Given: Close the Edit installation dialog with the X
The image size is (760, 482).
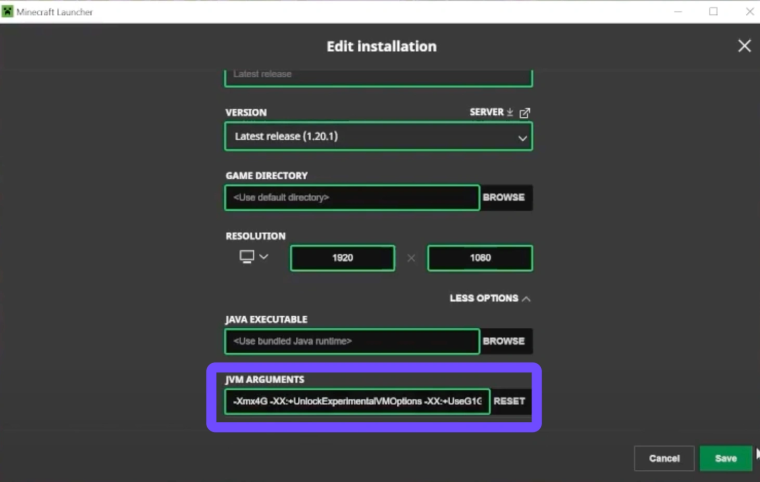Looking at the screenshot, I should (x=744, y=46).
